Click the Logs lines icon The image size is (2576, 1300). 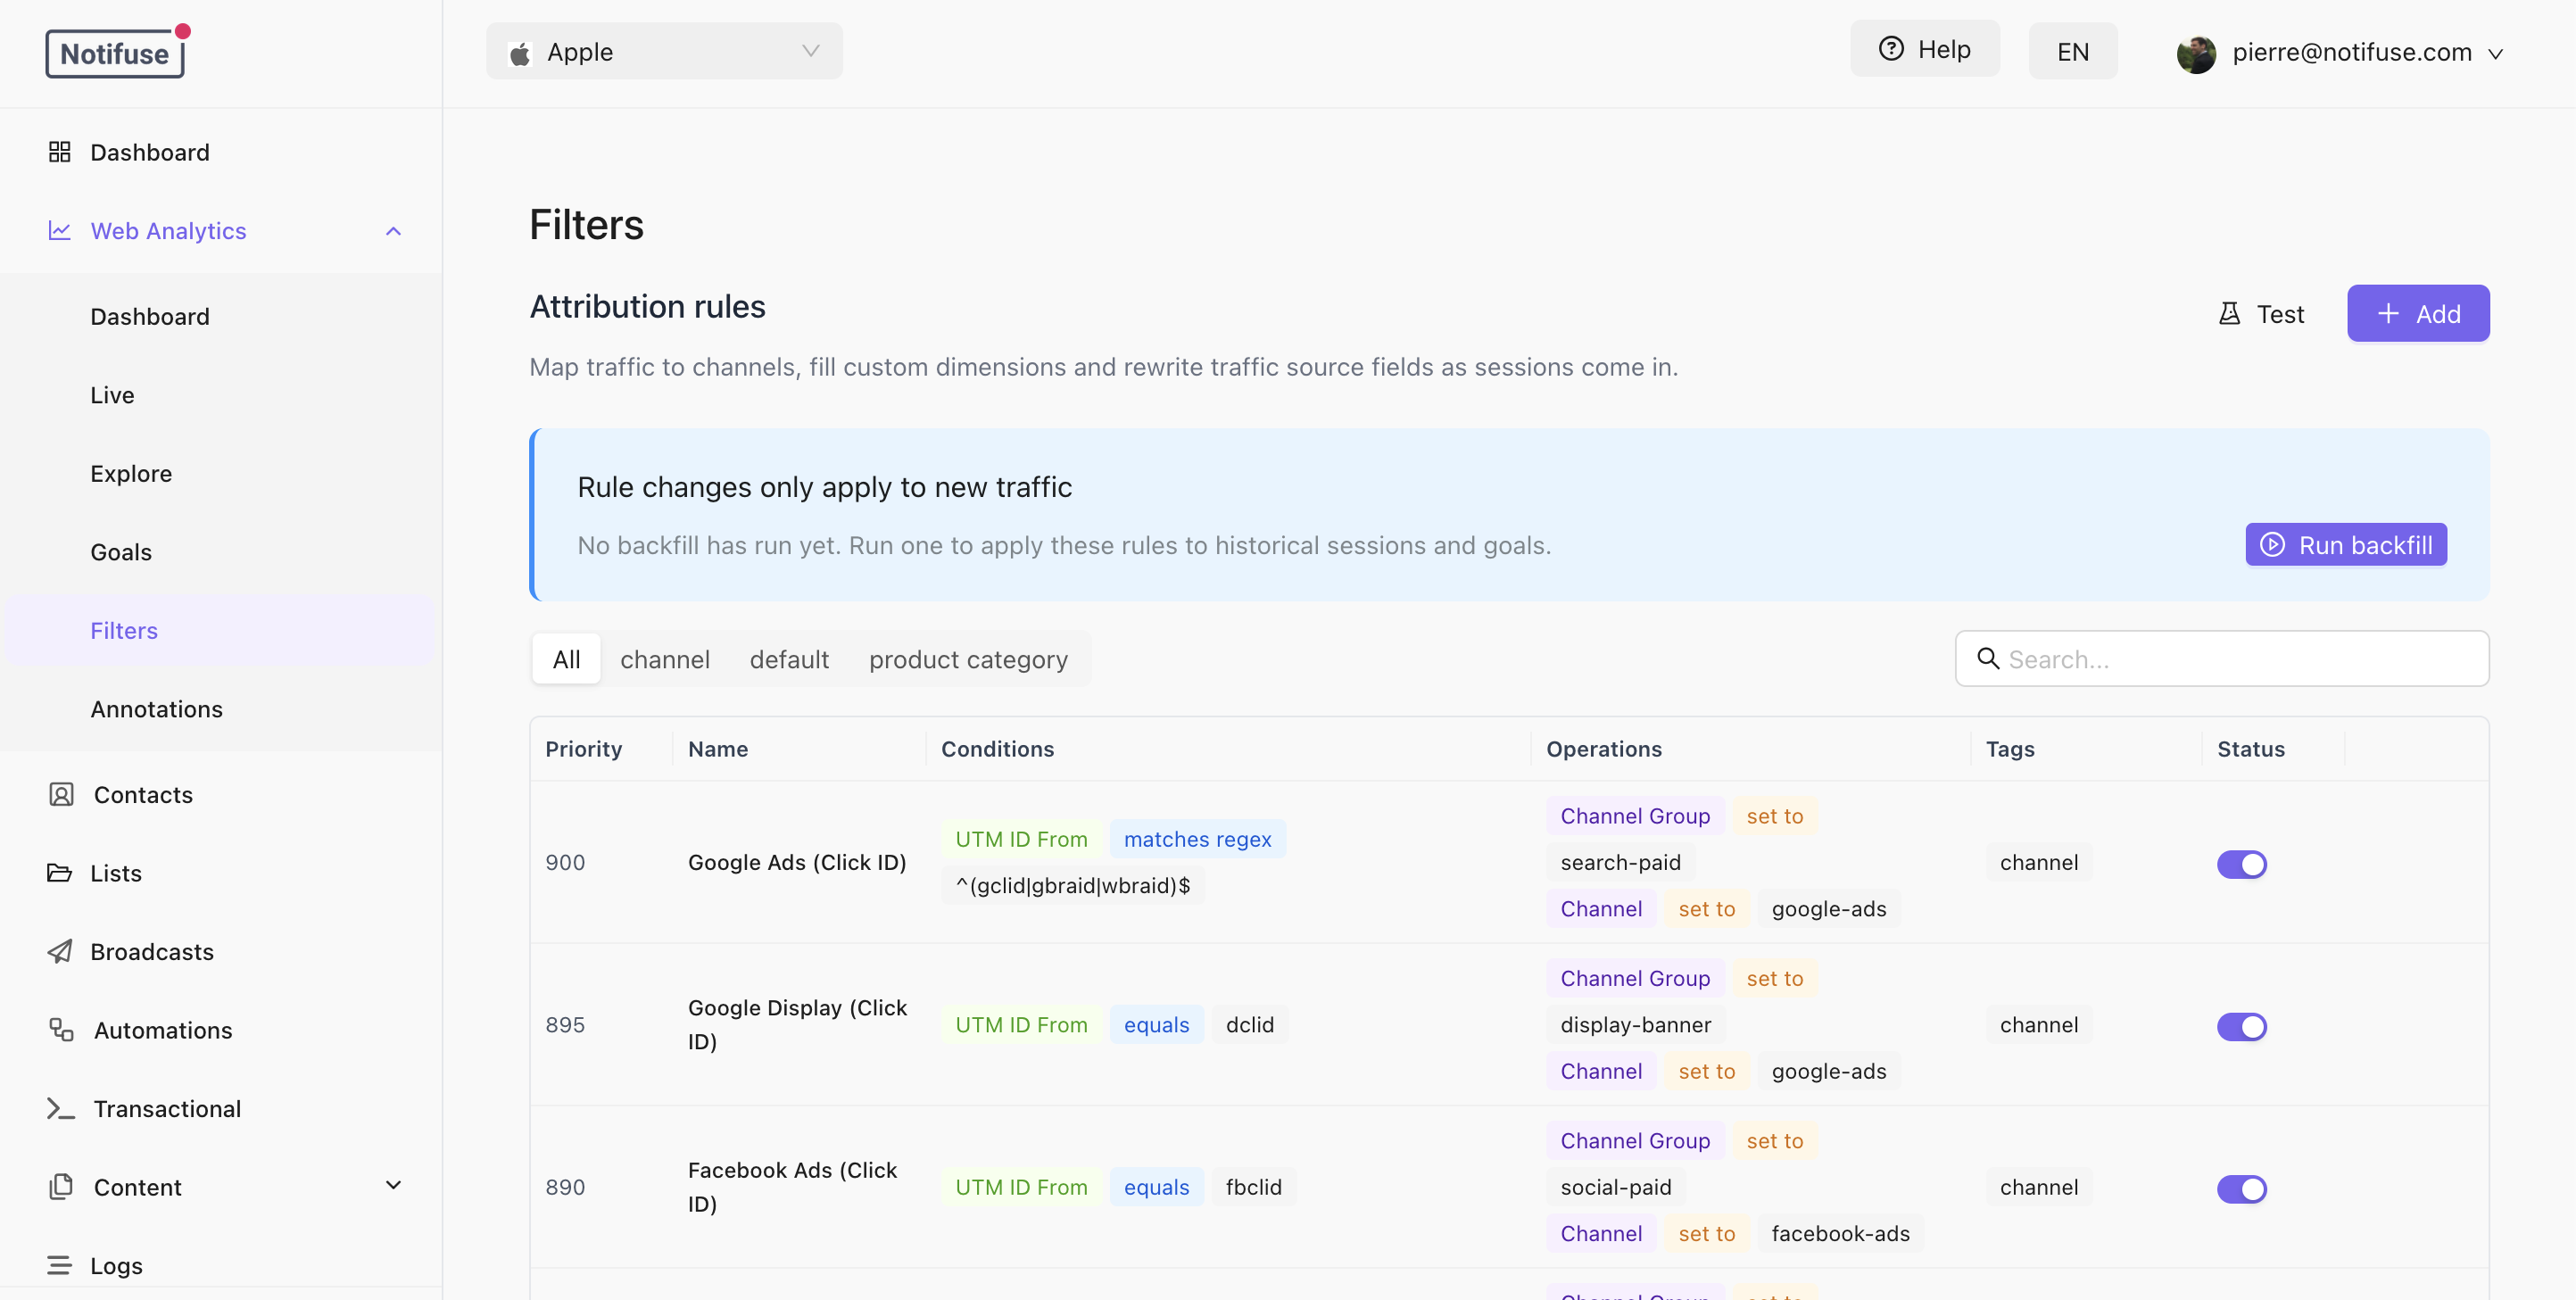60,1266
